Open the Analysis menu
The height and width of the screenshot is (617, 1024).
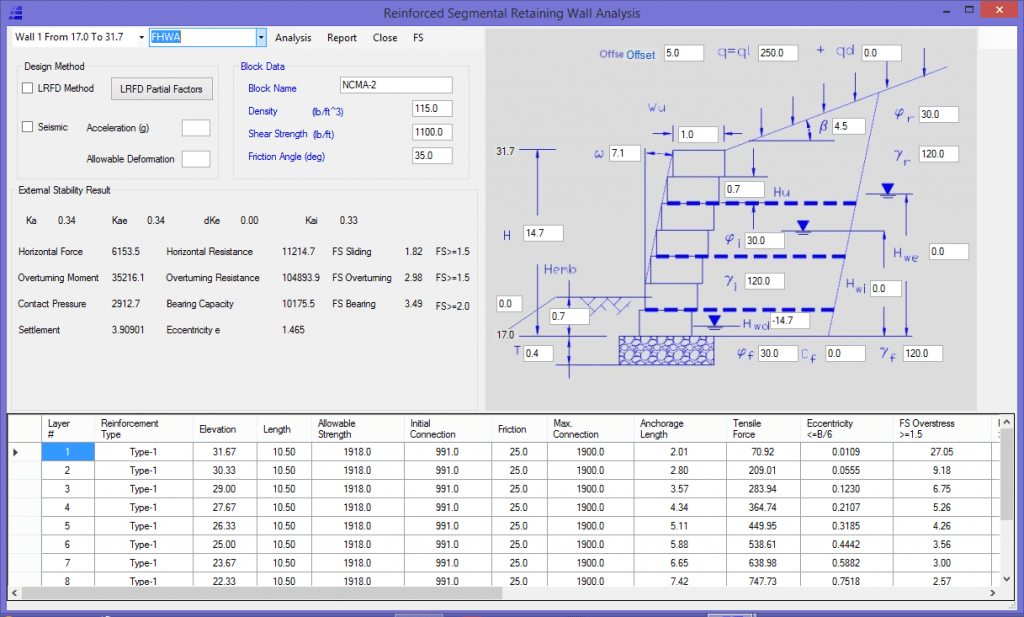(293, 37)
